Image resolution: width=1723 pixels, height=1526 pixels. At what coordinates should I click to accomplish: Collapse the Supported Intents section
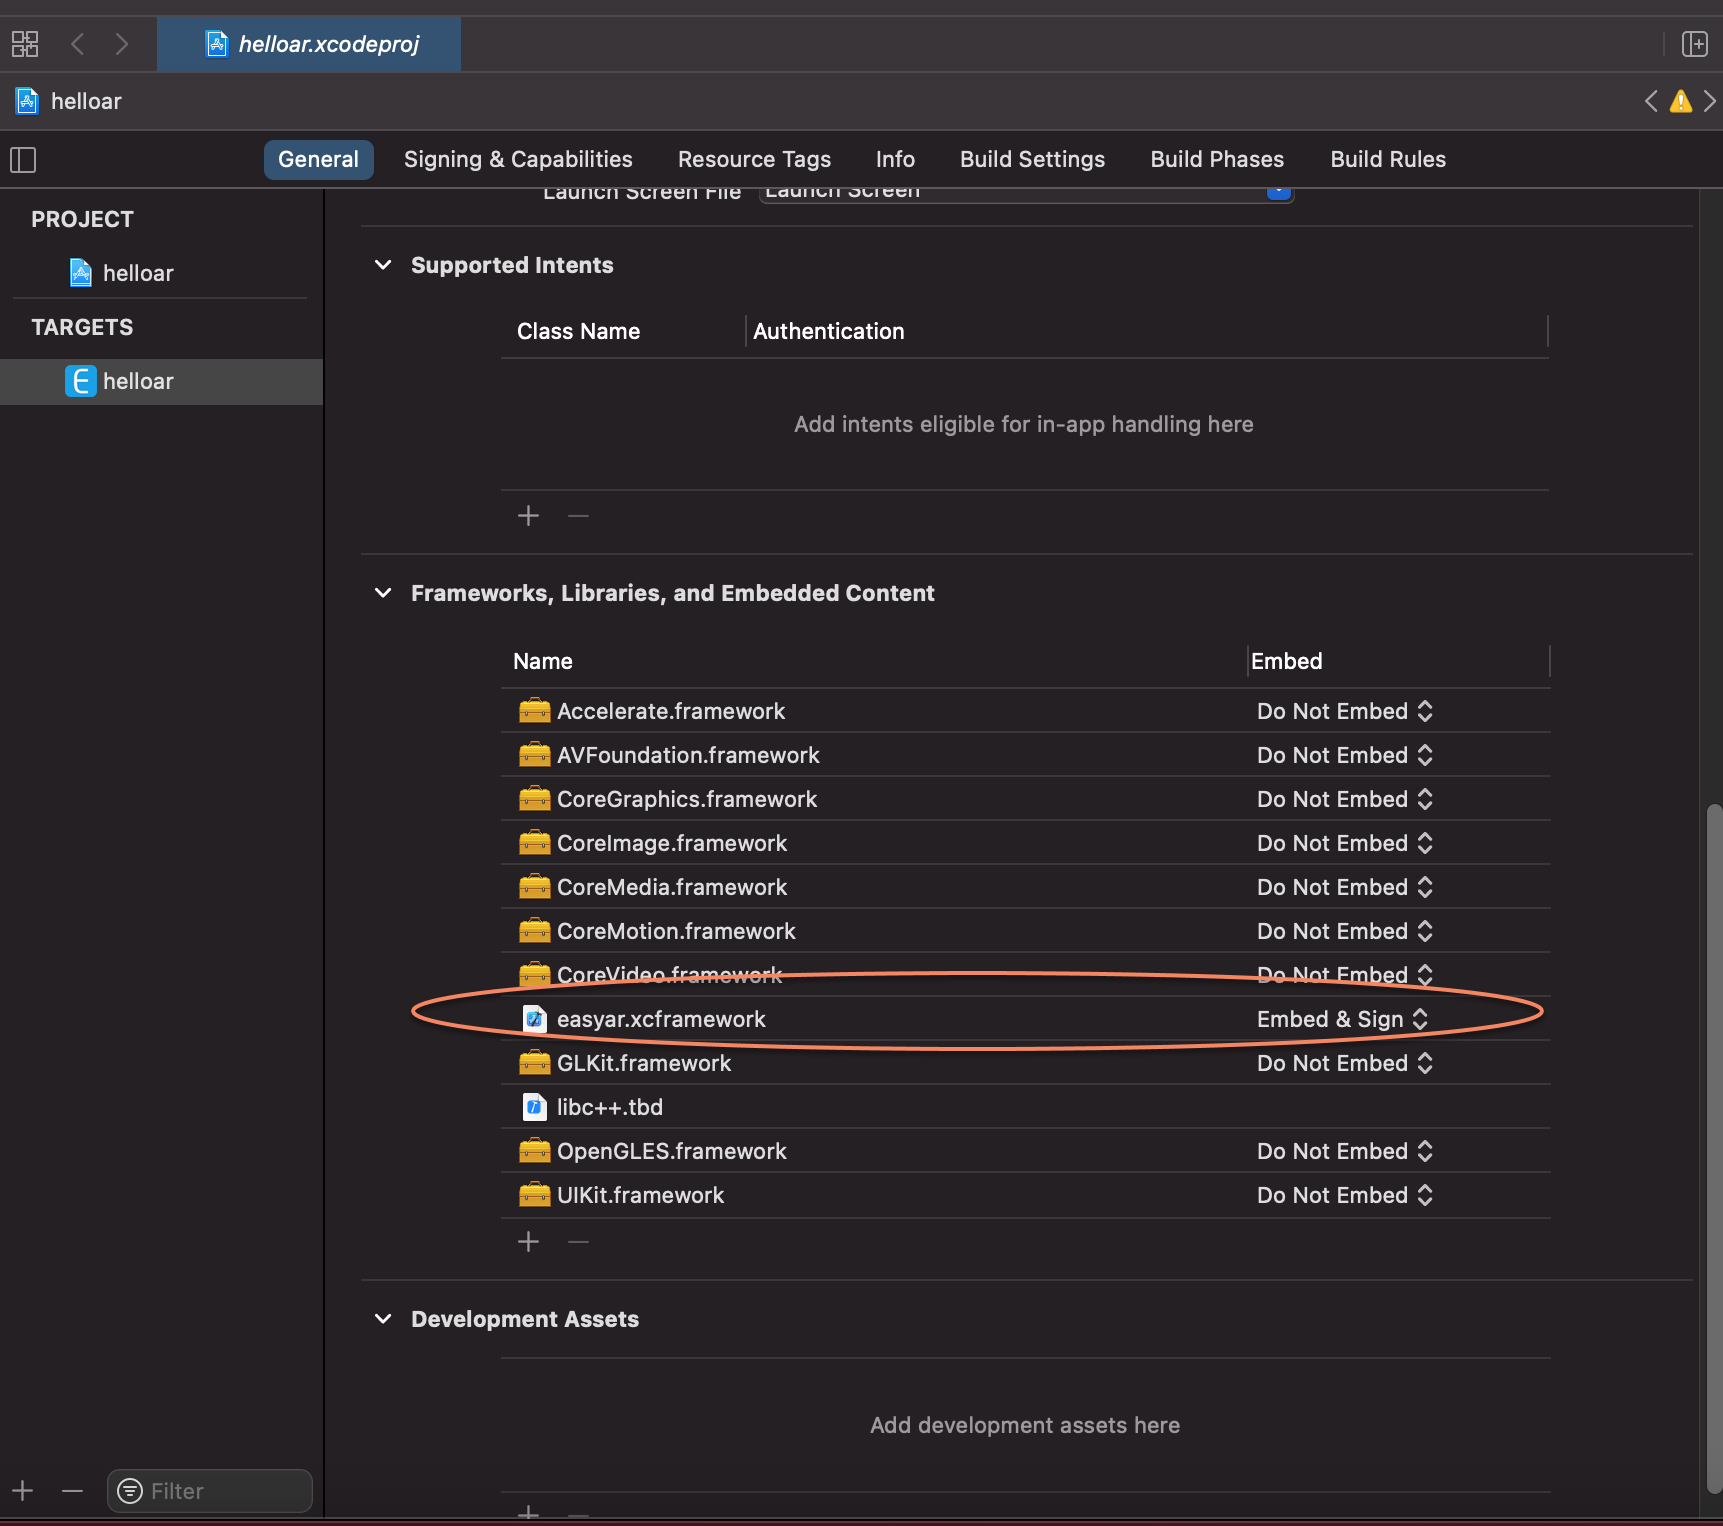pos(383,264)
